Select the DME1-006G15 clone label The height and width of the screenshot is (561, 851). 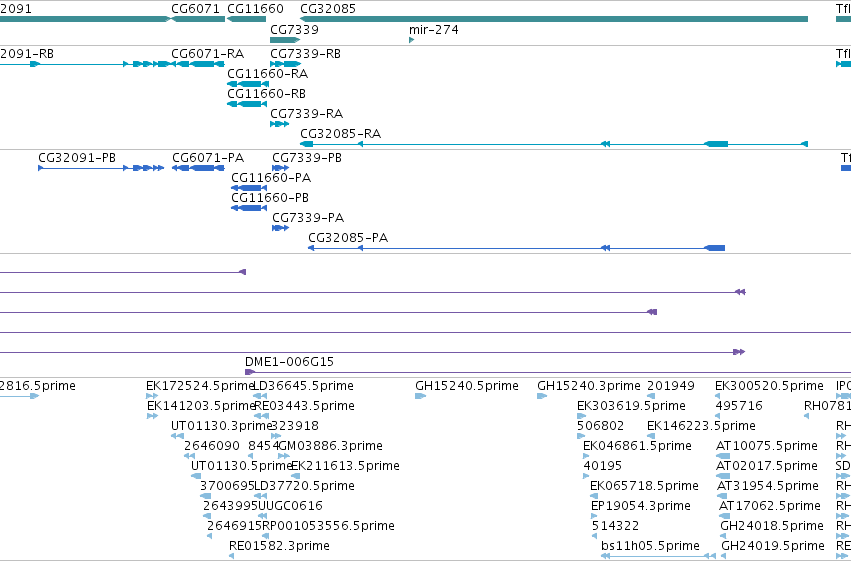pos(289,362)
